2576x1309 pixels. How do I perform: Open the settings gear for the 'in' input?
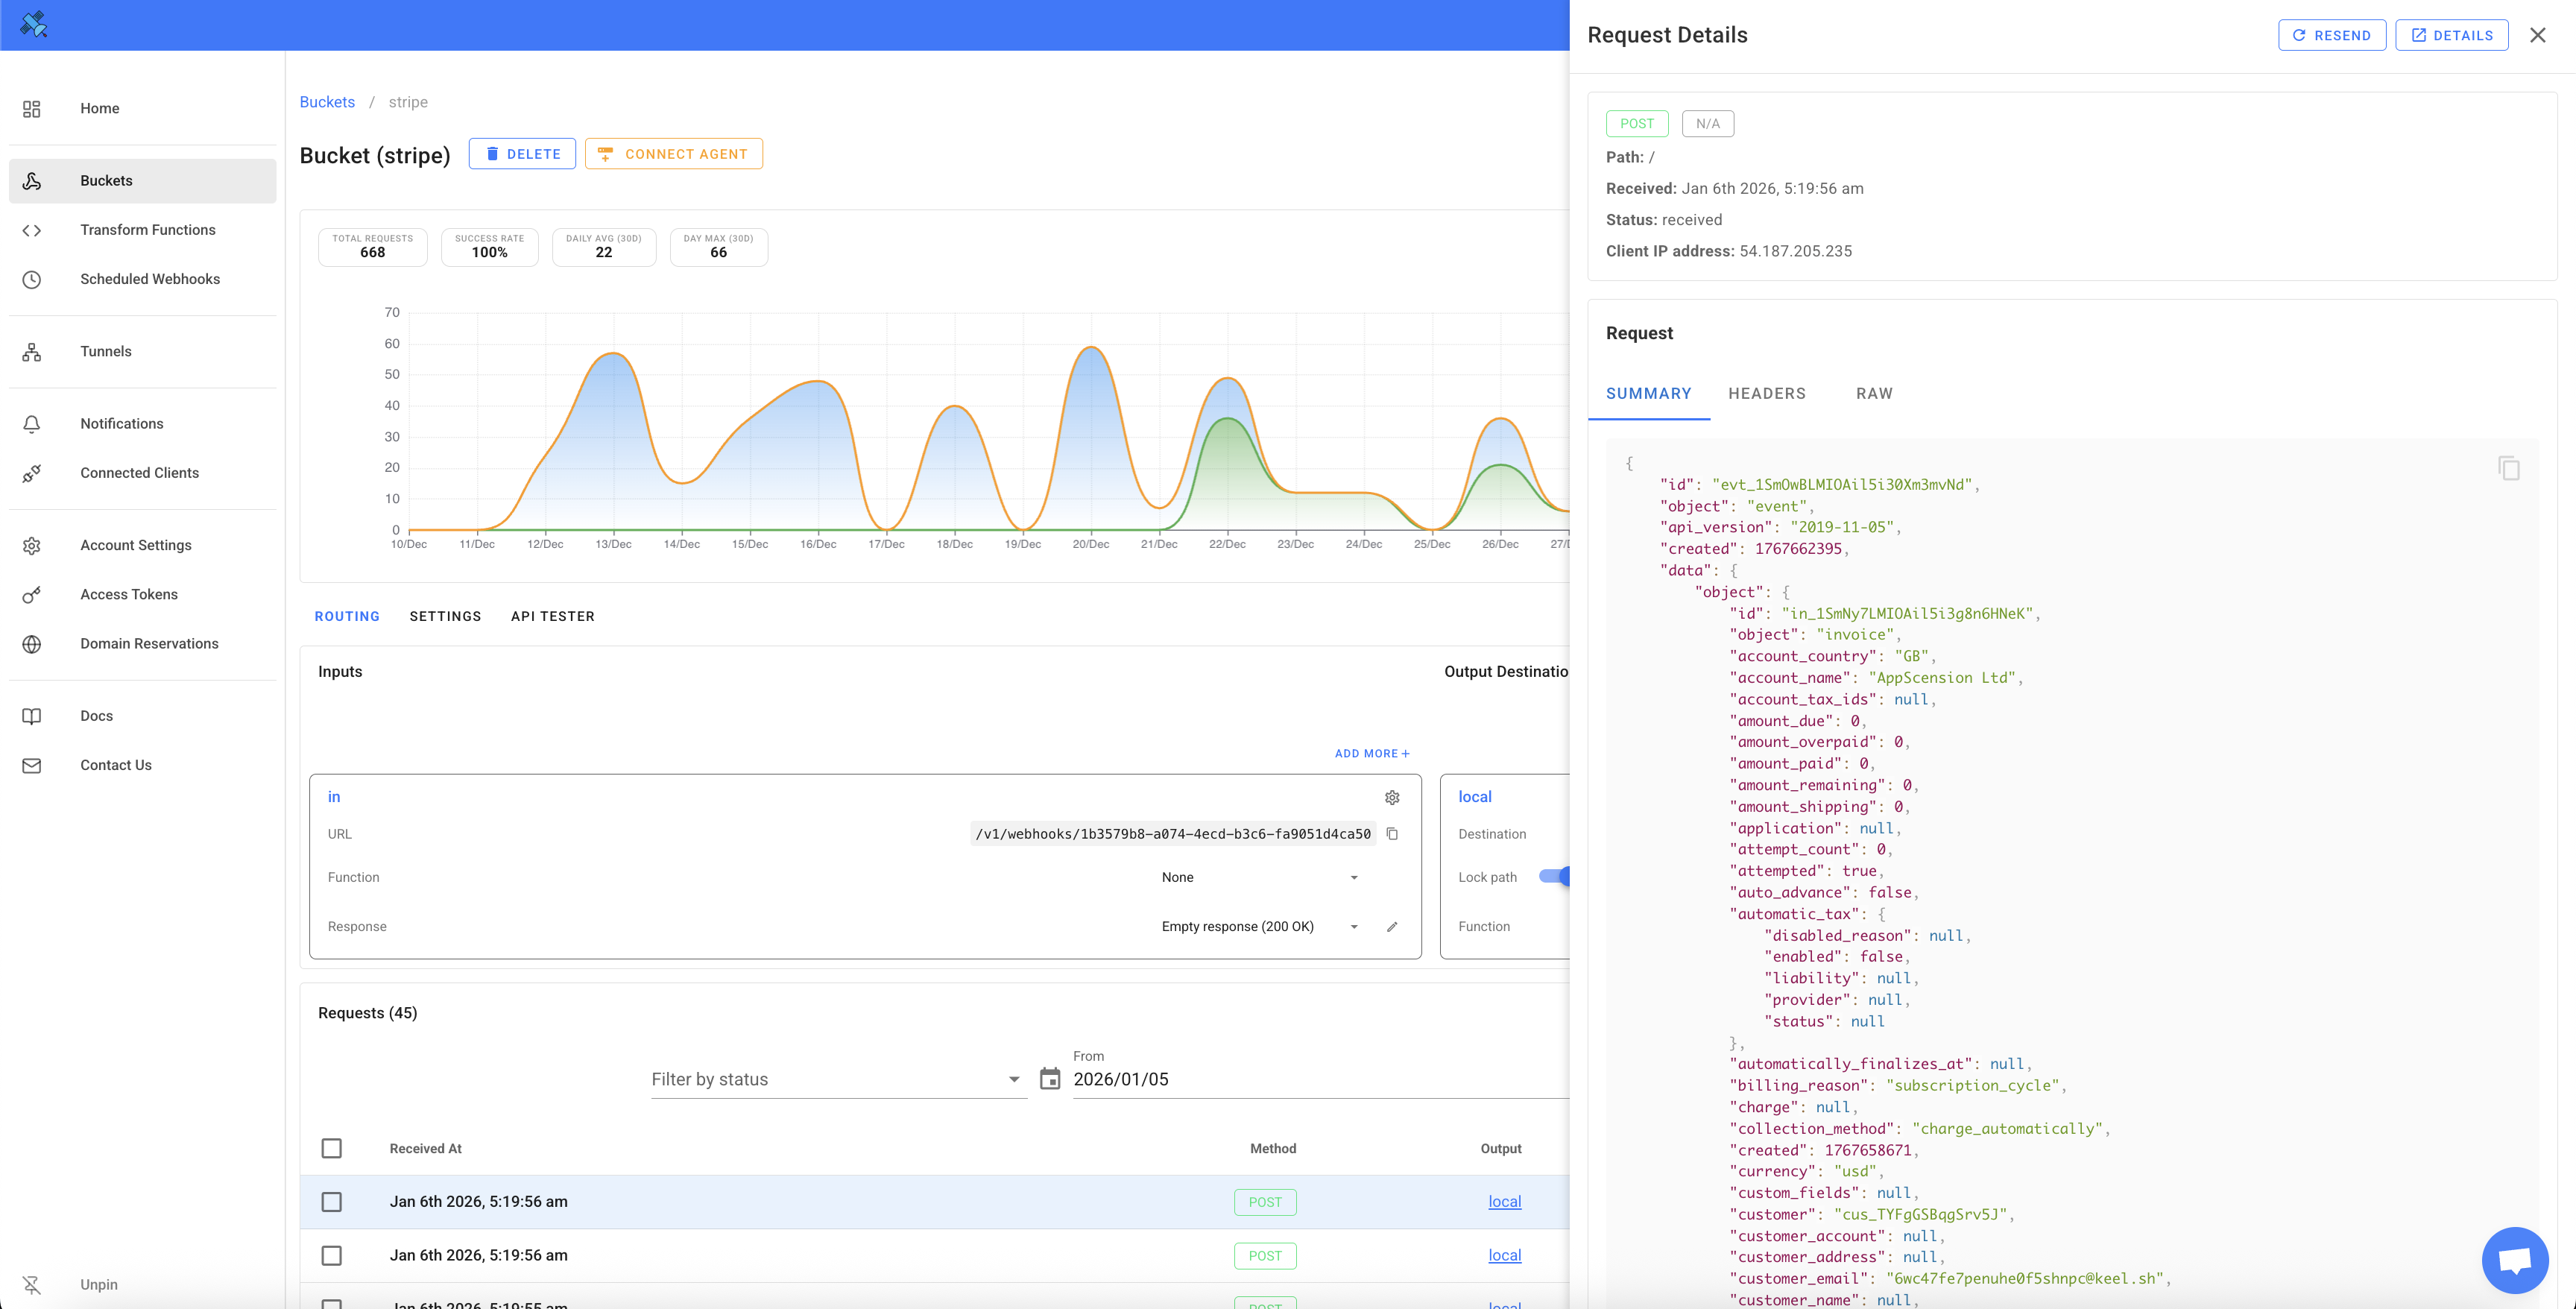click(1393, 797)
